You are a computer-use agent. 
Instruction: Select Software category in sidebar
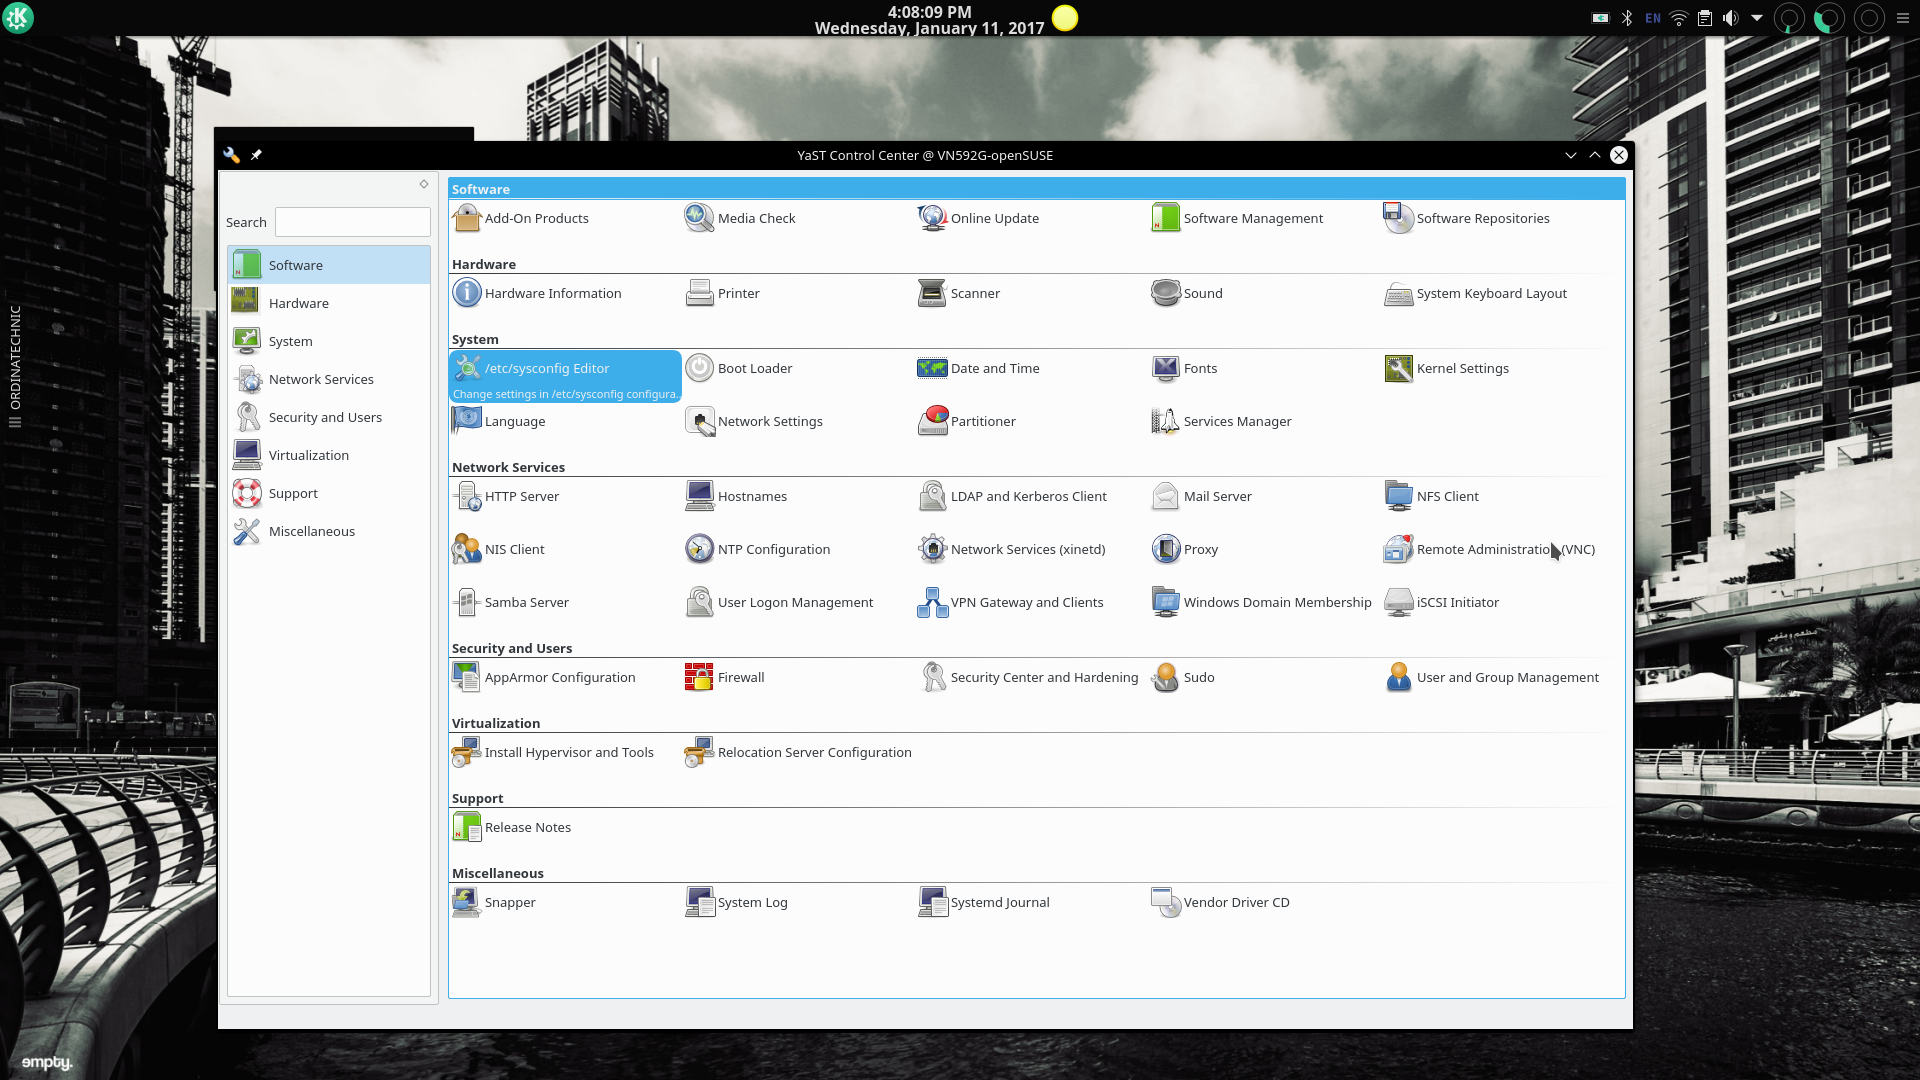tap(329, 265)
